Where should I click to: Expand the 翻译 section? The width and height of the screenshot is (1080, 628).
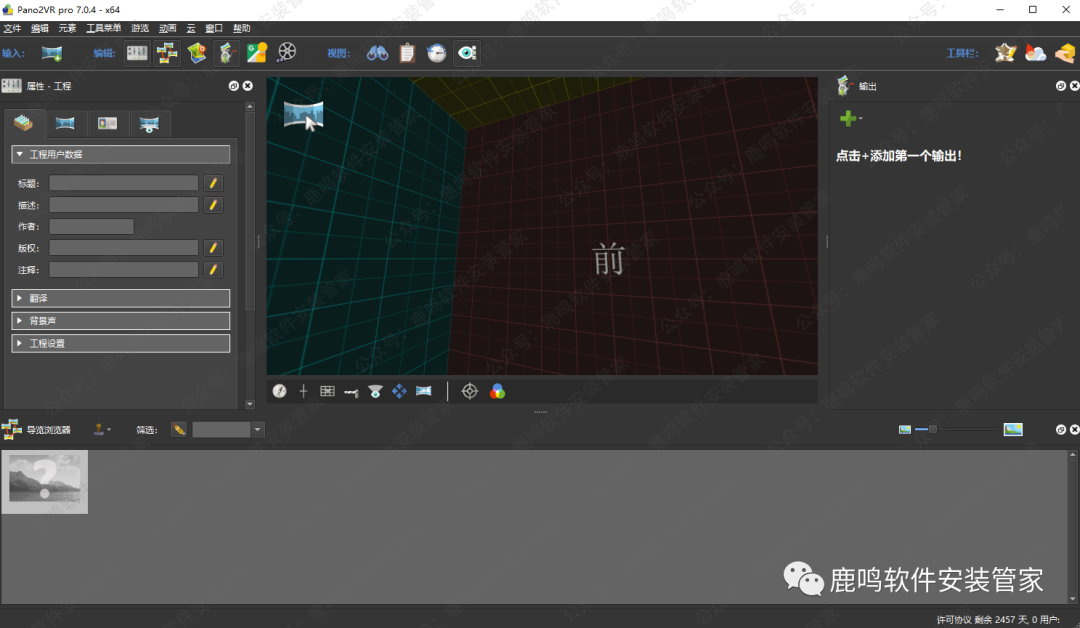tap(121, 298)
